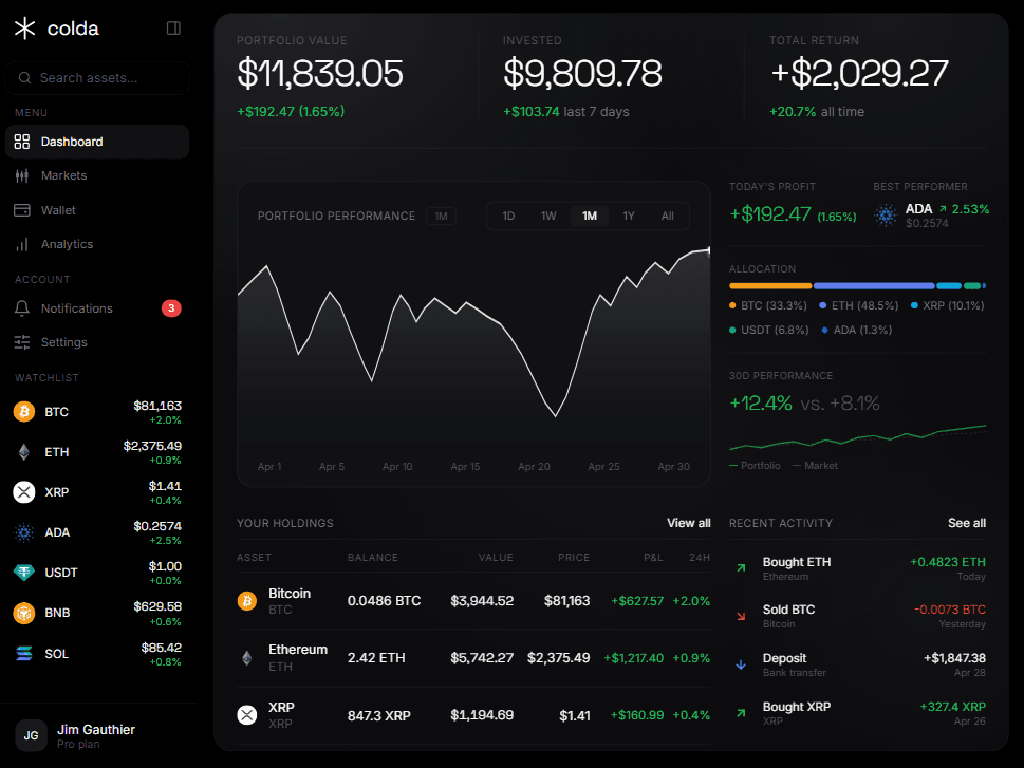1024x768 pixels.
Task: Open the Markets menu item
Action: (97, 176)
